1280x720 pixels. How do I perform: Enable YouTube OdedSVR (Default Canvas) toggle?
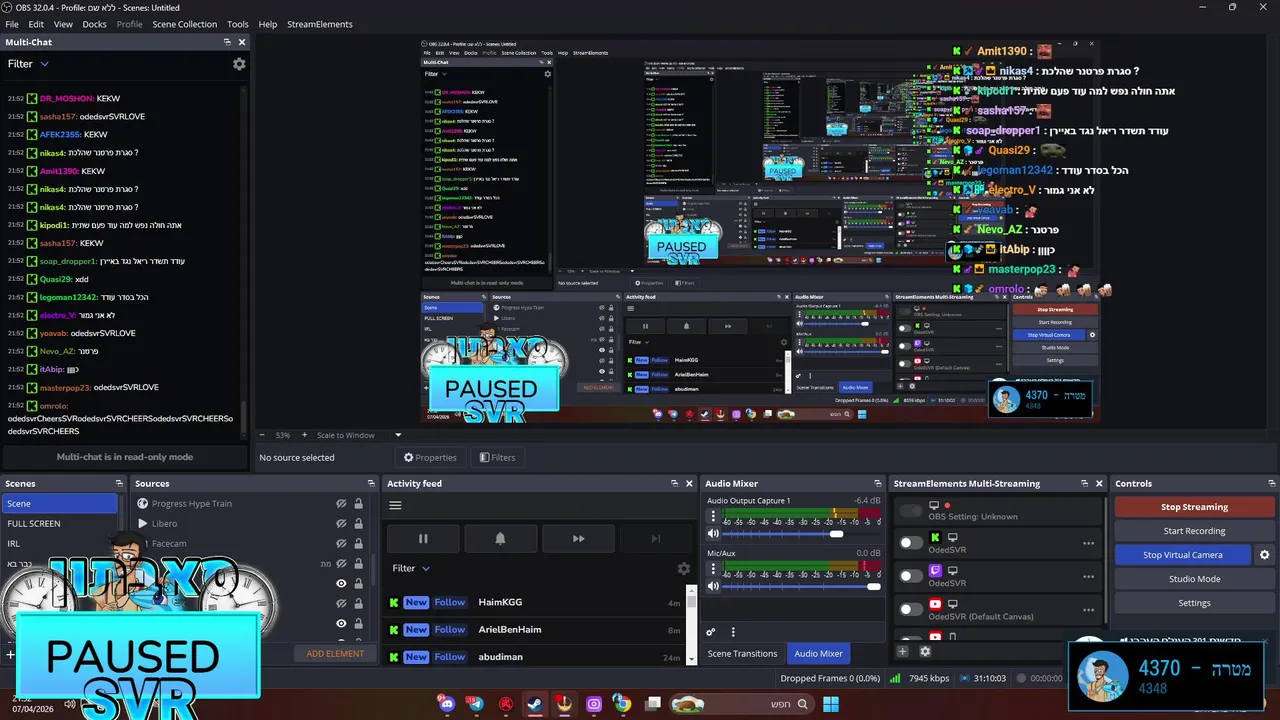[x=911, y=609]
